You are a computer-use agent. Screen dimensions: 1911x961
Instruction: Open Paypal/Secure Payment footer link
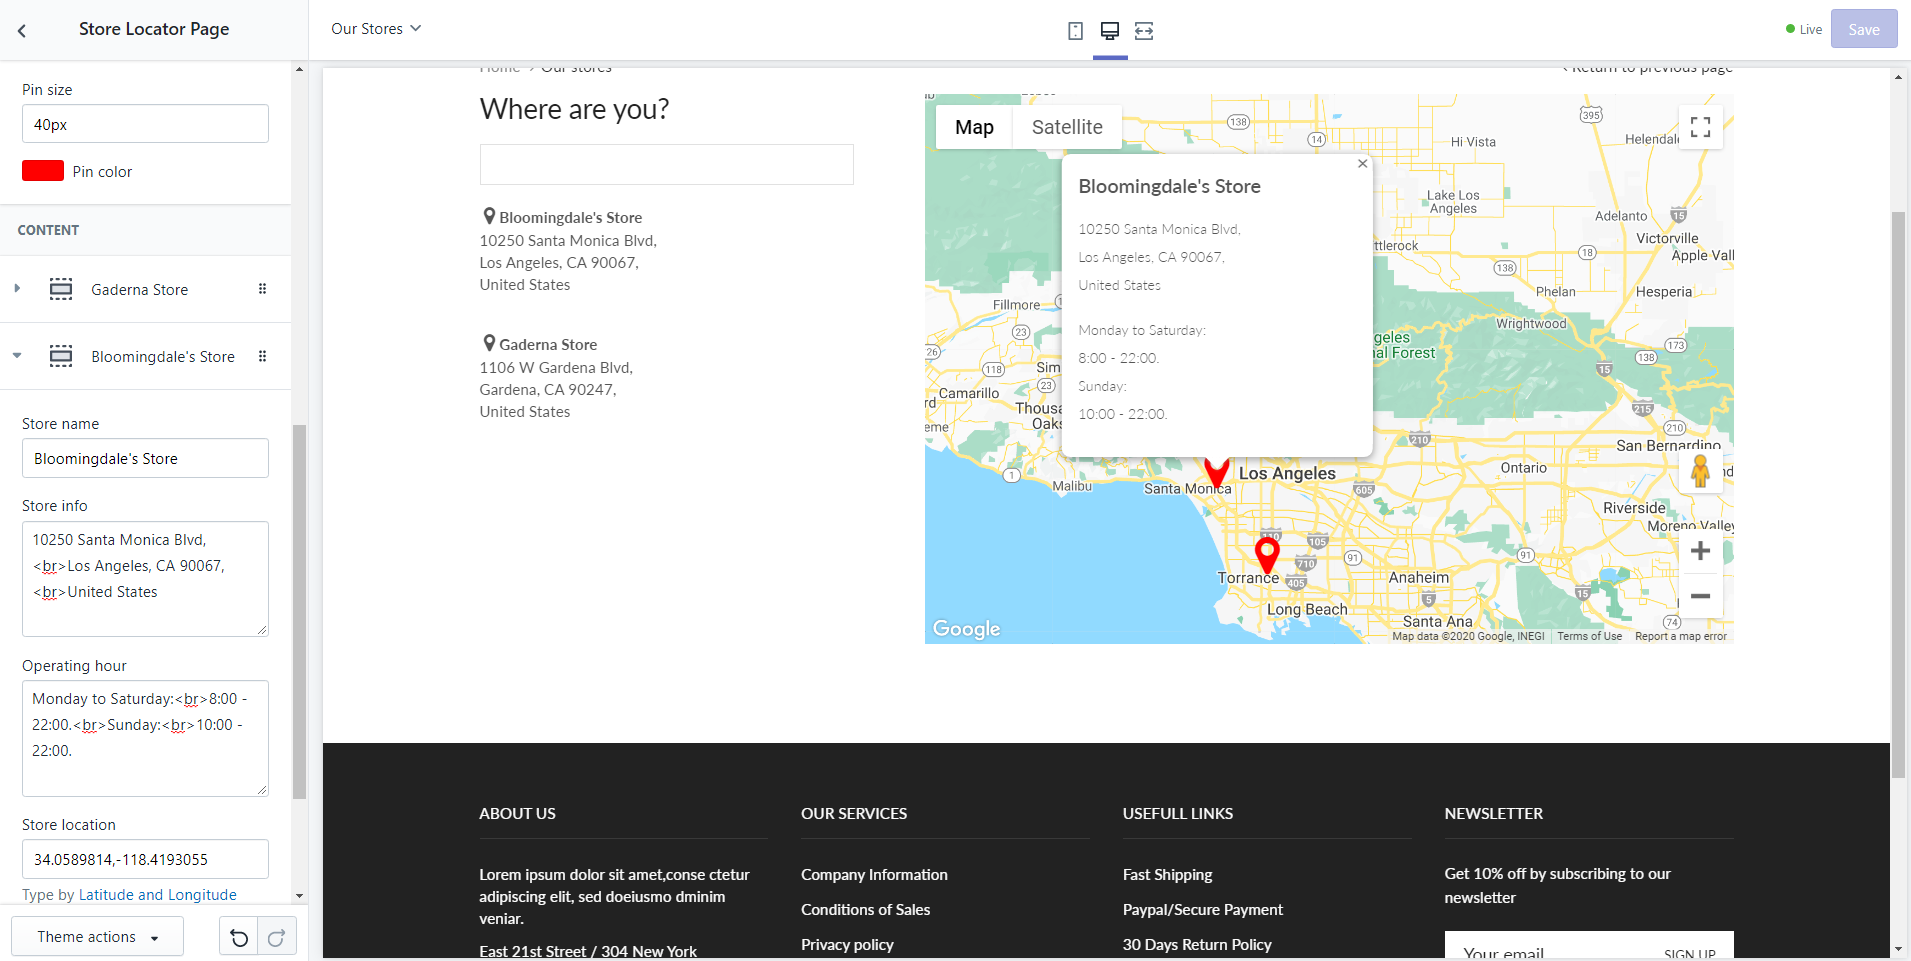coord(1202,910)
